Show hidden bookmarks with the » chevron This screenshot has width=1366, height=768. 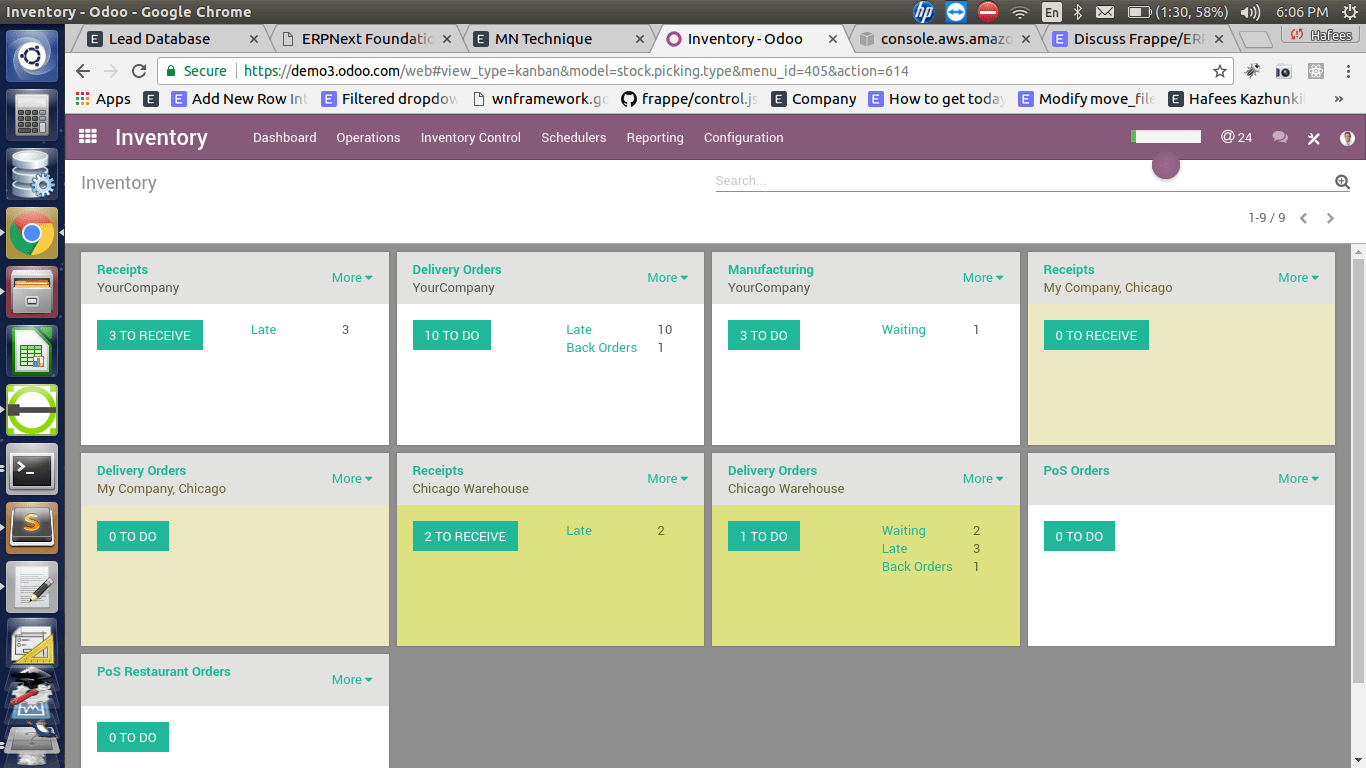(x=1339, y=99)
